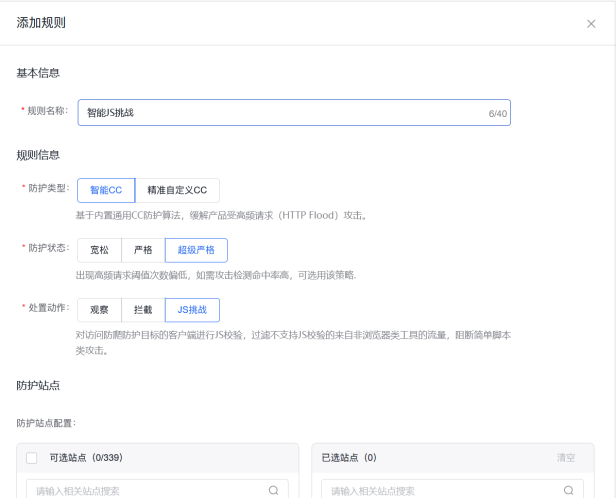Click the 已选站点 search input
The width and height of the screenshot is (616, 498).
click(x=452, y=490)
